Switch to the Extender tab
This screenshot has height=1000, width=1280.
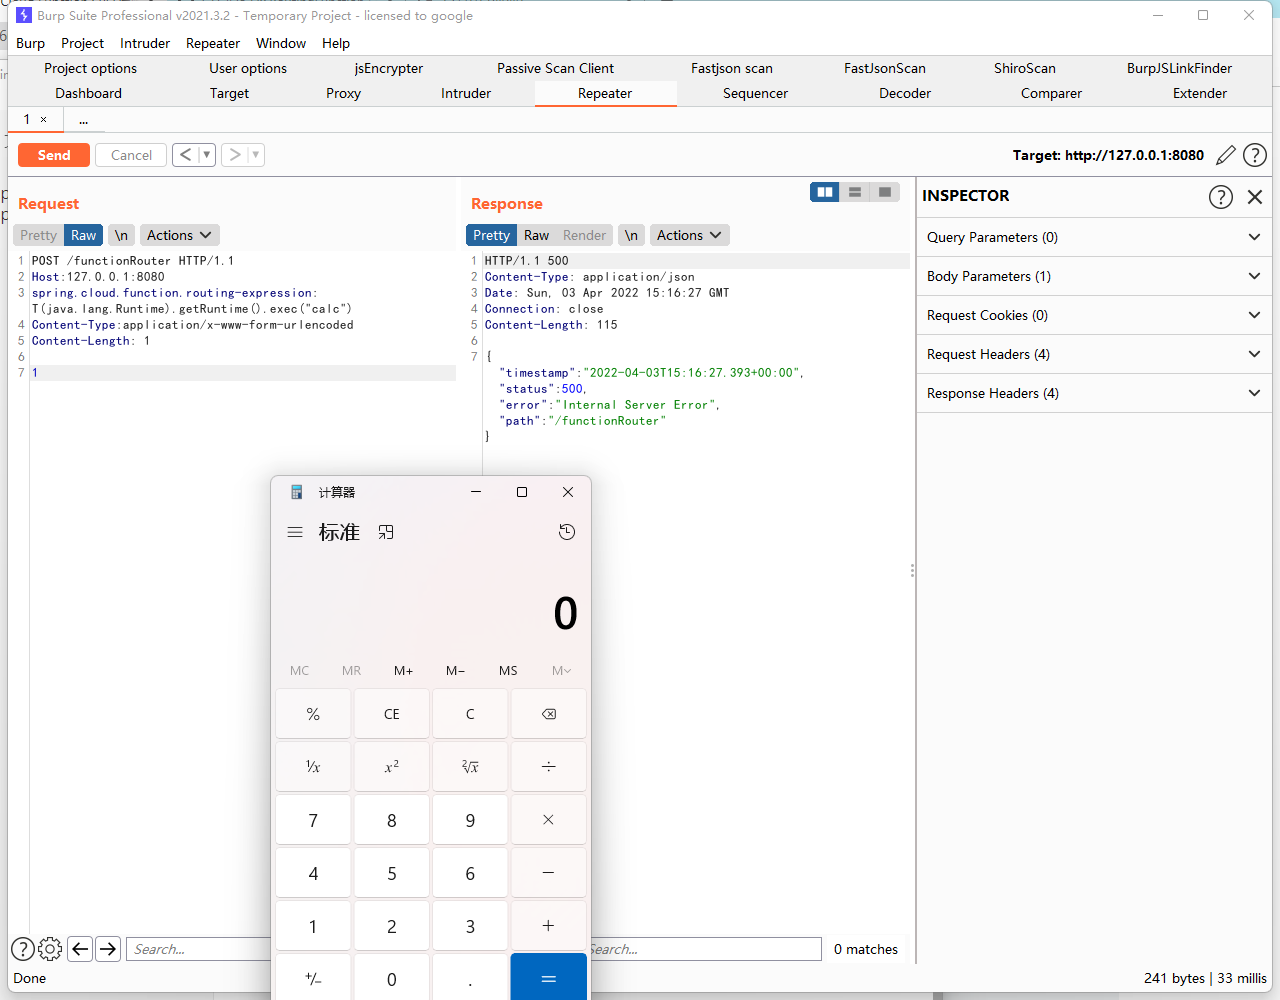click(x=1200, y=93)
